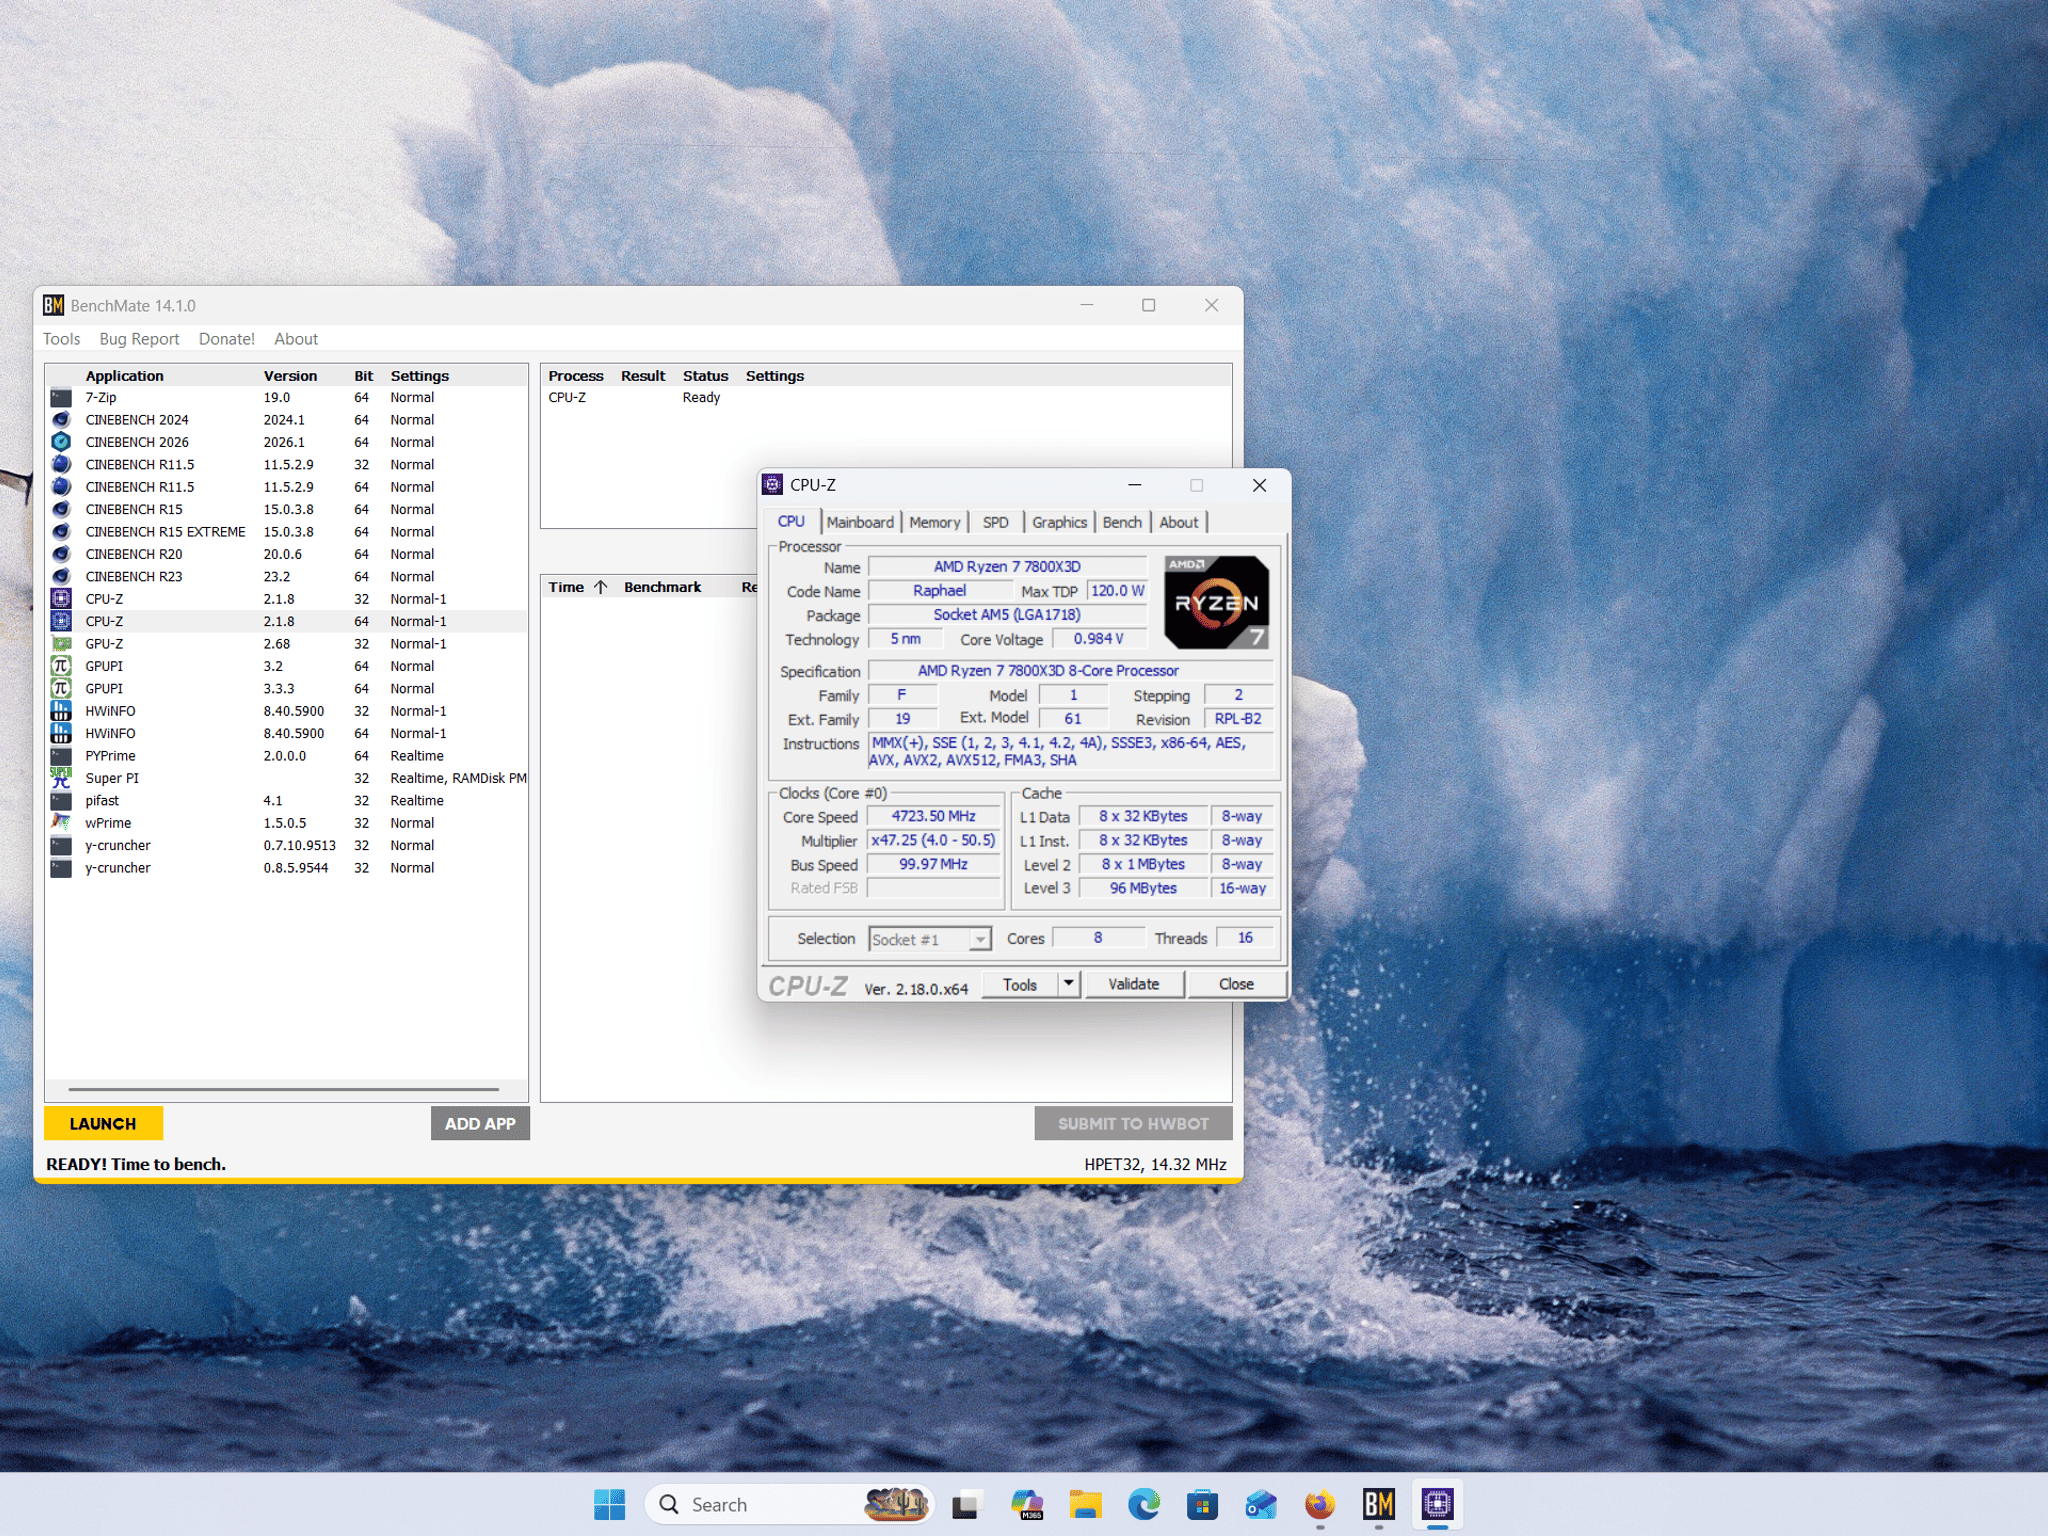
Task: Switch to the SPD tab
Action: pyautogui.click(x=996, y=522)
